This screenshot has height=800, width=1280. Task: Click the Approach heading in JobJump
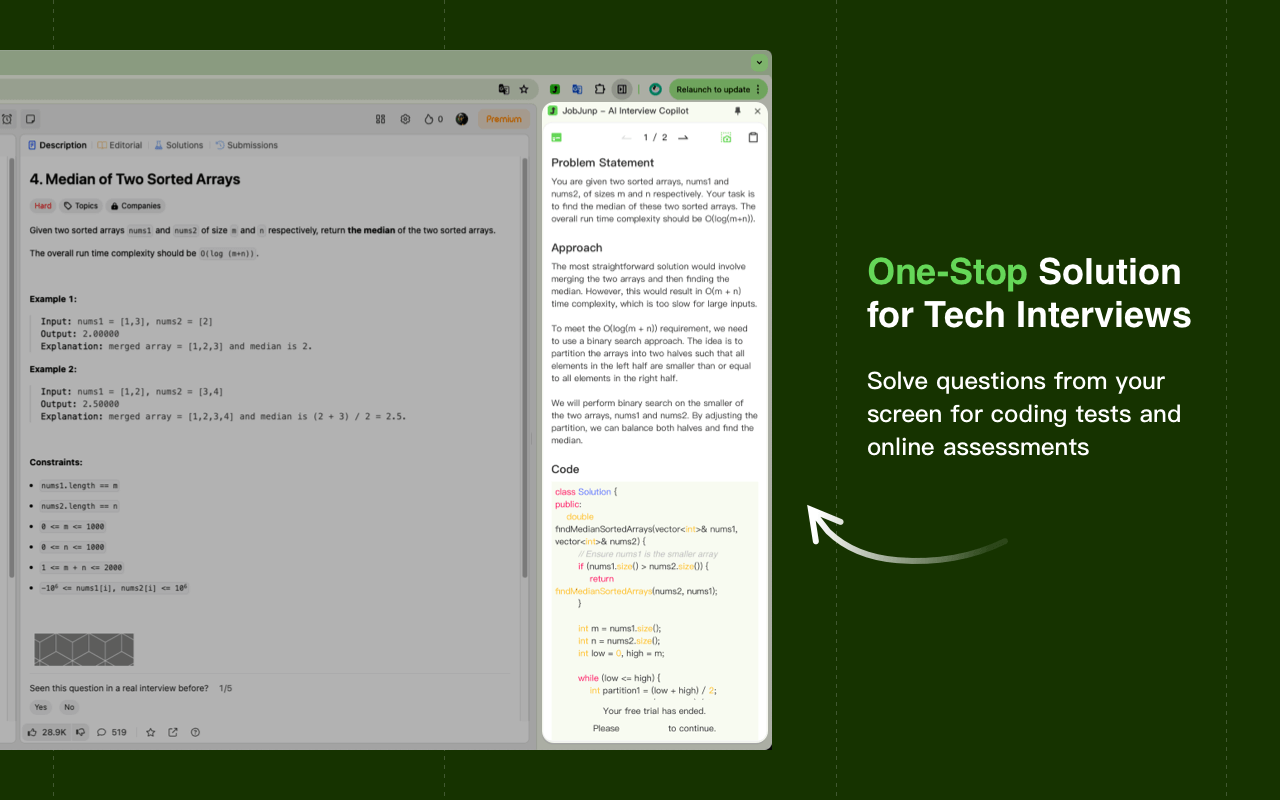click(577, 247)
